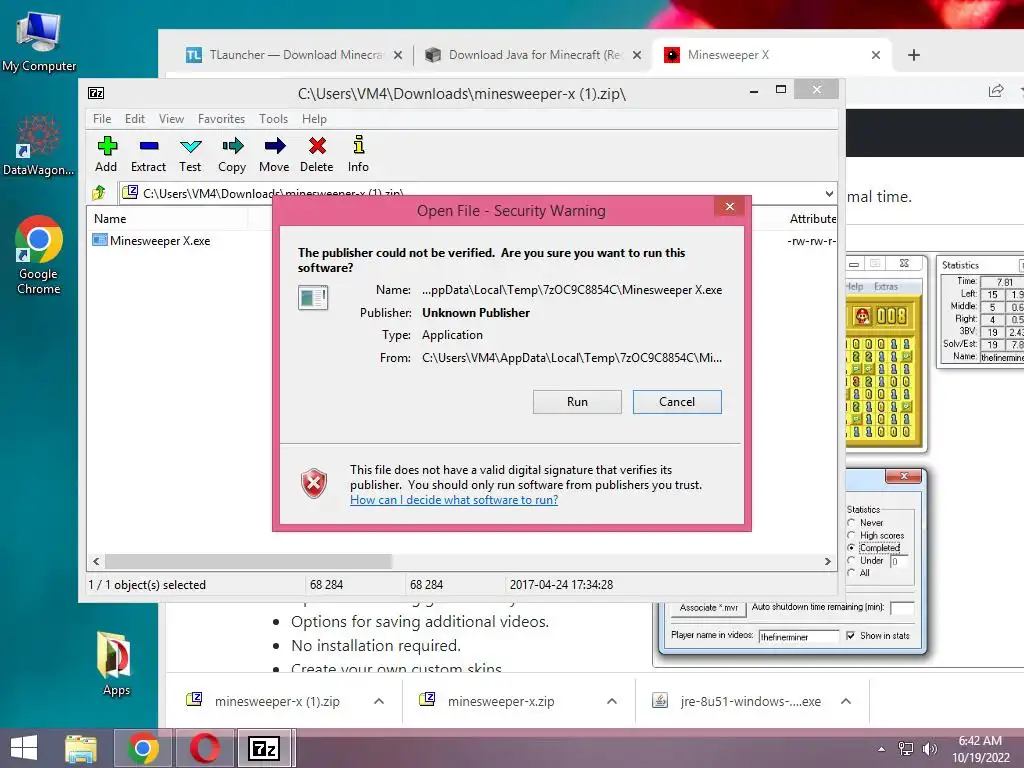The height and width of the screenshot is (768, 1024).
Task: Click the Add toolbar icon in 7-Zip
Action: 106,154
